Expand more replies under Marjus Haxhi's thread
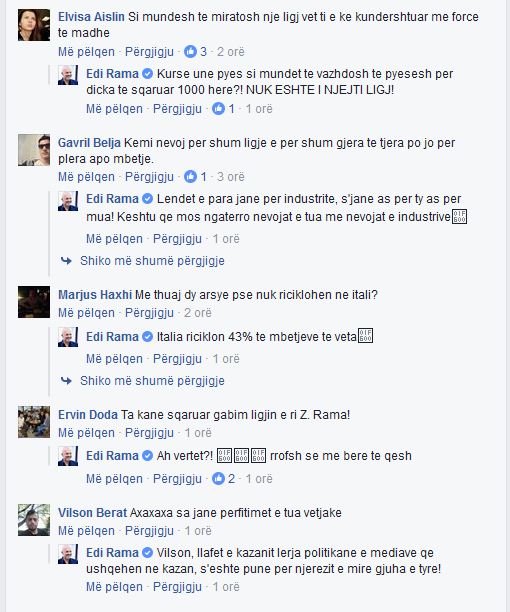This screenshot has width=510, height=612. tap(152, 381)
